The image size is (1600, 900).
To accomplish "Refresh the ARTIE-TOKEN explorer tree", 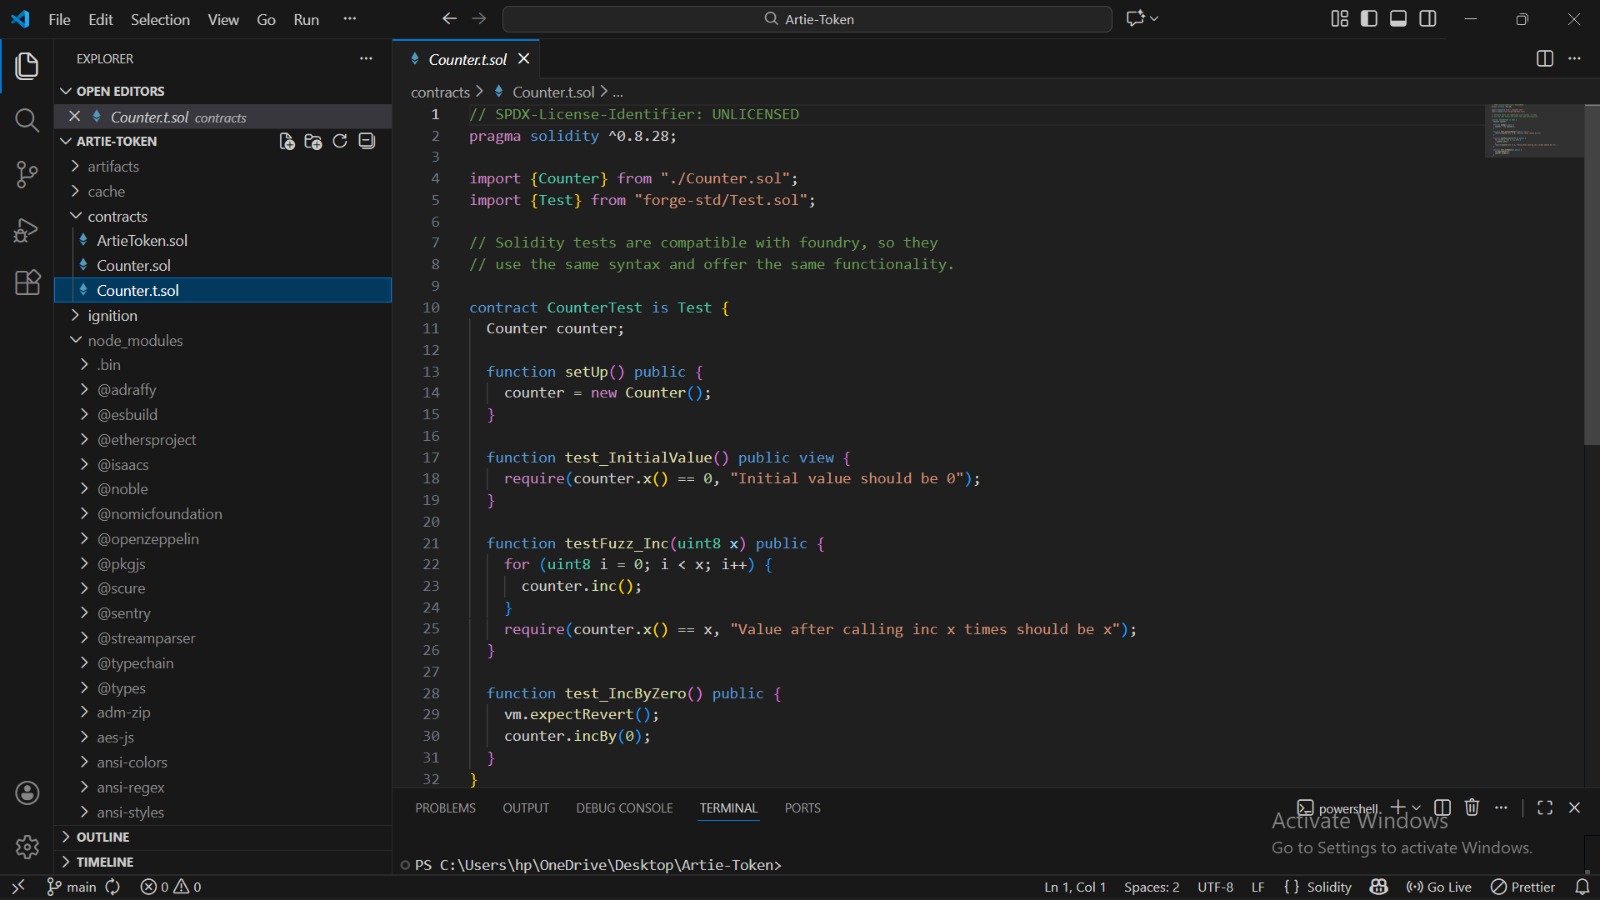I will (340, 141).
